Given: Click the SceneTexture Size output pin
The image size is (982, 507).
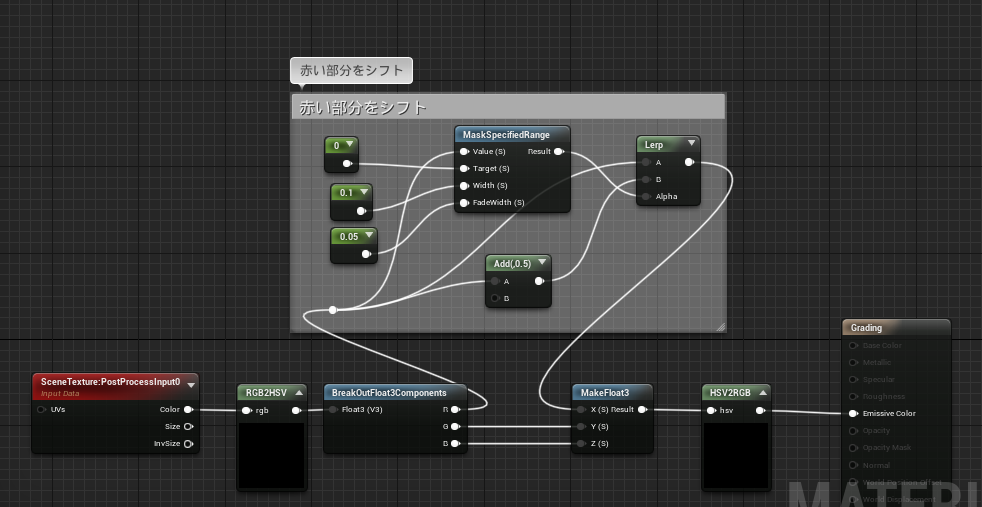Looking at the screenshot, I should 188,426.
